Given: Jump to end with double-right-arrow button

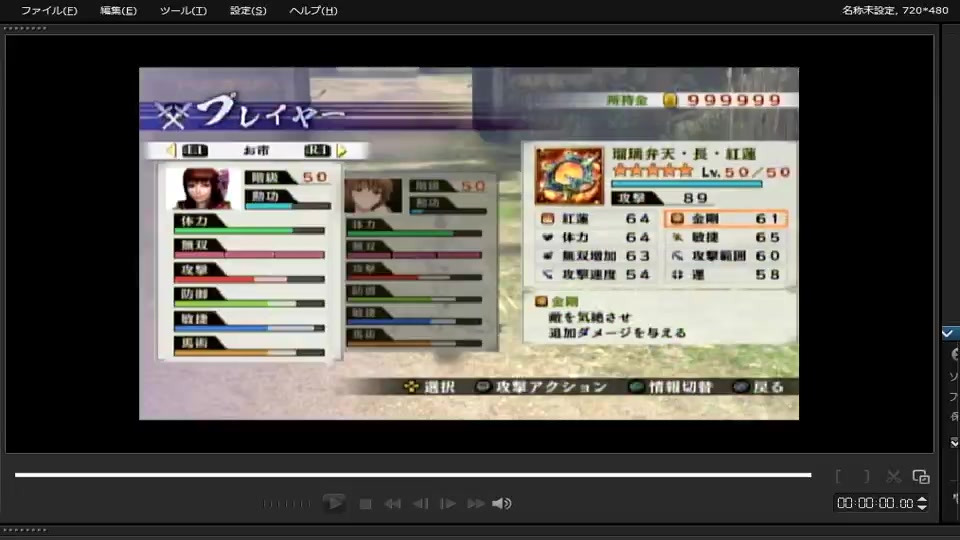Looking at the screenshot, I should [476, 504].
